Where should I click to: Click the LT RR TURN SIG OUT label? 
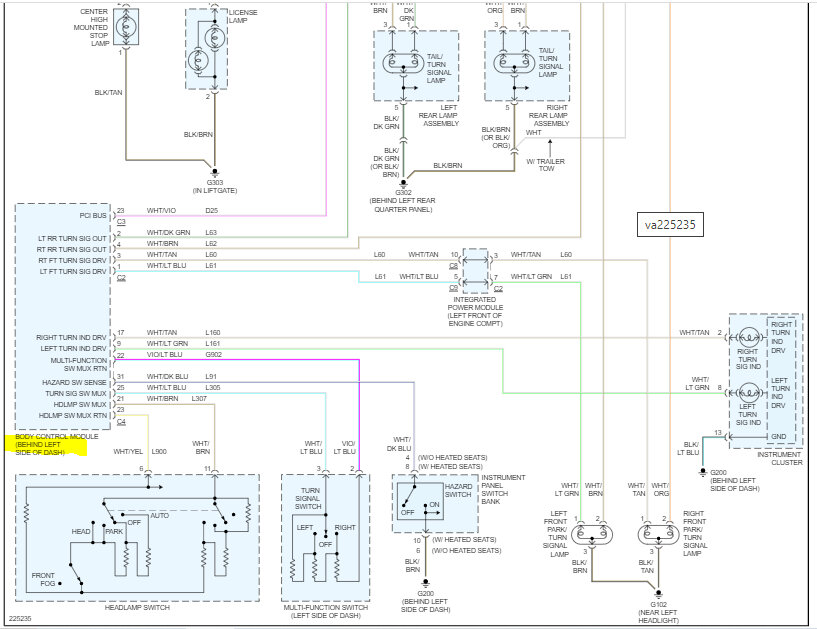pos(72,239)
